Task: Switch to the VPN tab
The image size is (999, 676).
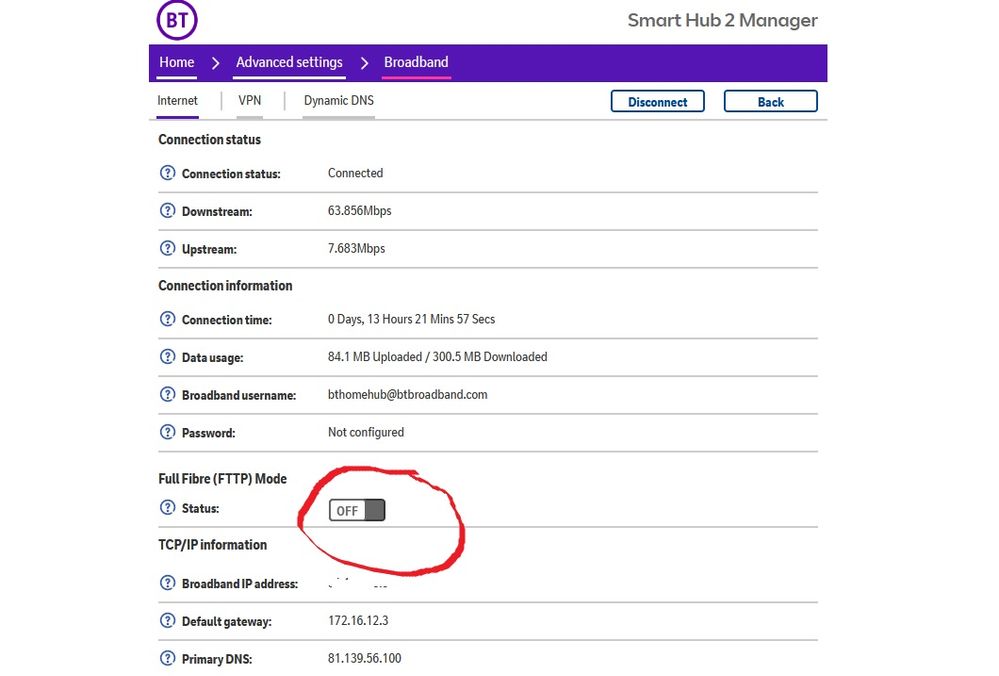Action: [x=249, y=101]
